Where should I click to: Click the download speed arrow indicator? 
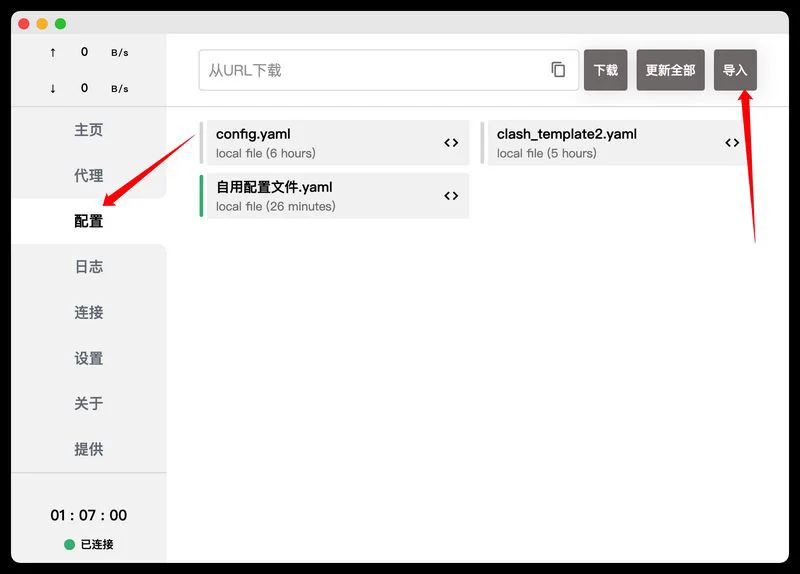53,88
